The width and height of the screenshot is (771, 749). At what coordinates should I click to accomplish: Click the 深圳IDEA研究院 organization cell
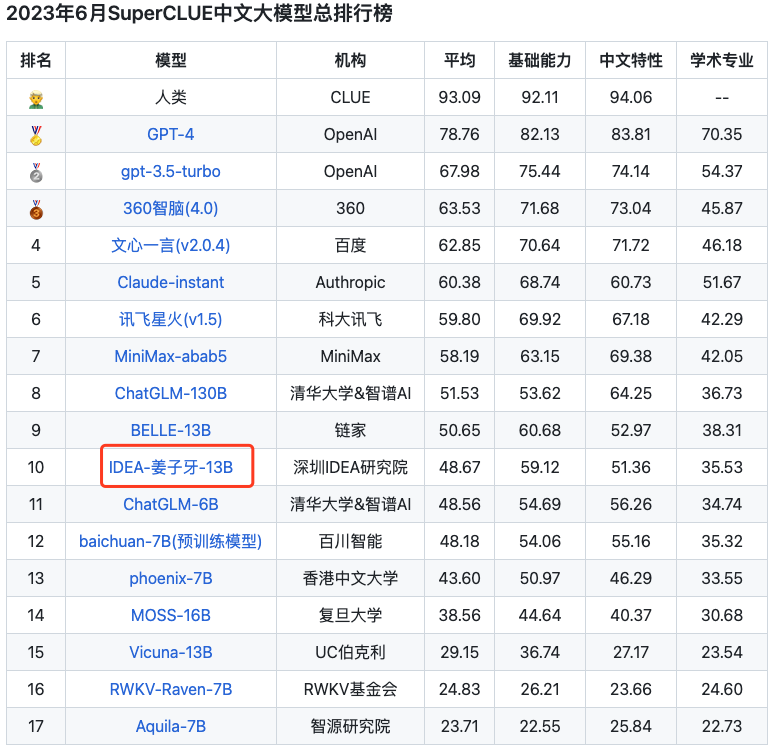click(350, 467)
